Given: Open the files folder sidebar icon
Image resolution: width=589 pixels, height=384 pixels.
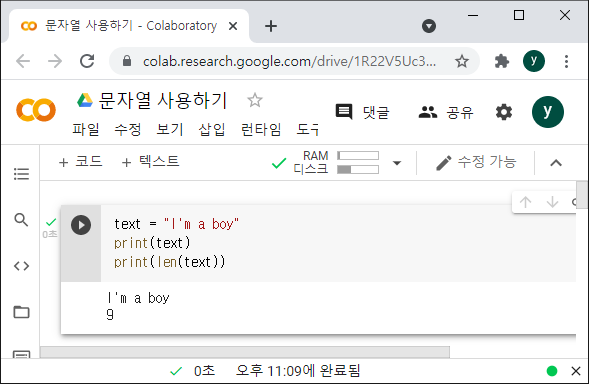Looking at the screenshot, I should point(21,312).
